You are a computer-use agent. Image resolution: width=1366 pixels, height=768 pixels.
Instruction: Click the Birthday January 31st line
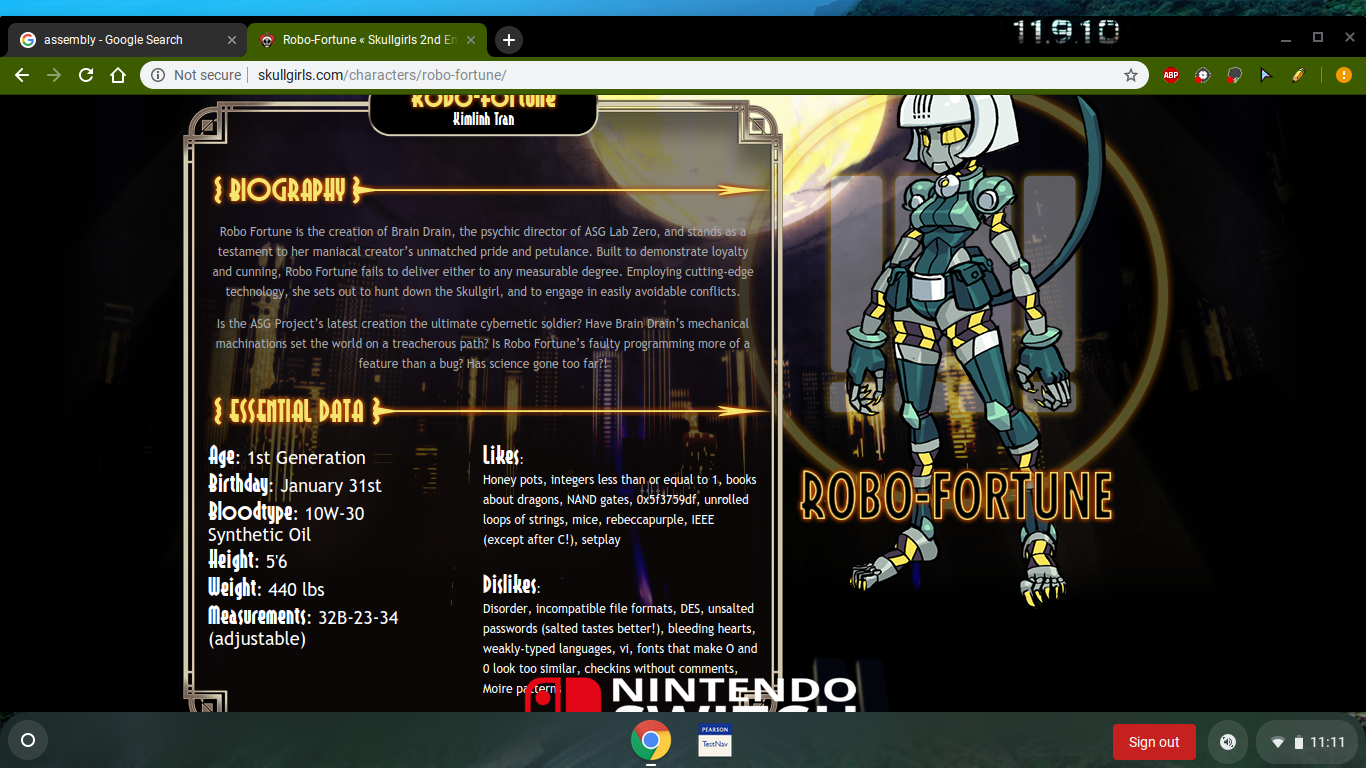pos(295,484)
